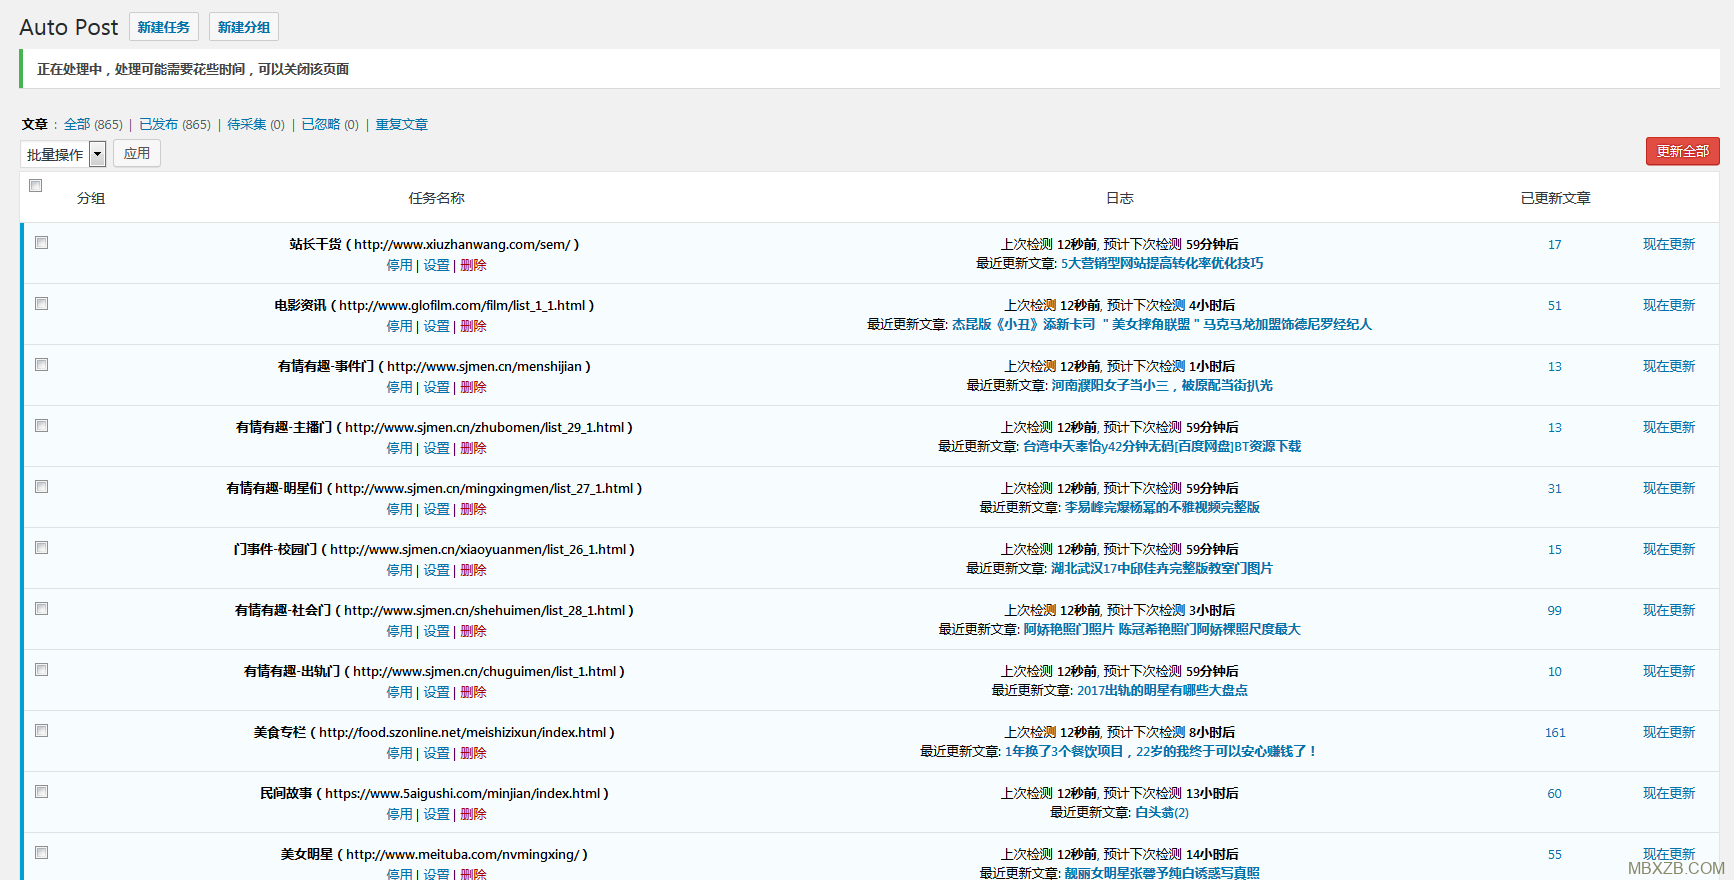
Task: Click 现在更新 for the 有情有趣-事件门 task
Action: pos(1669,366)
